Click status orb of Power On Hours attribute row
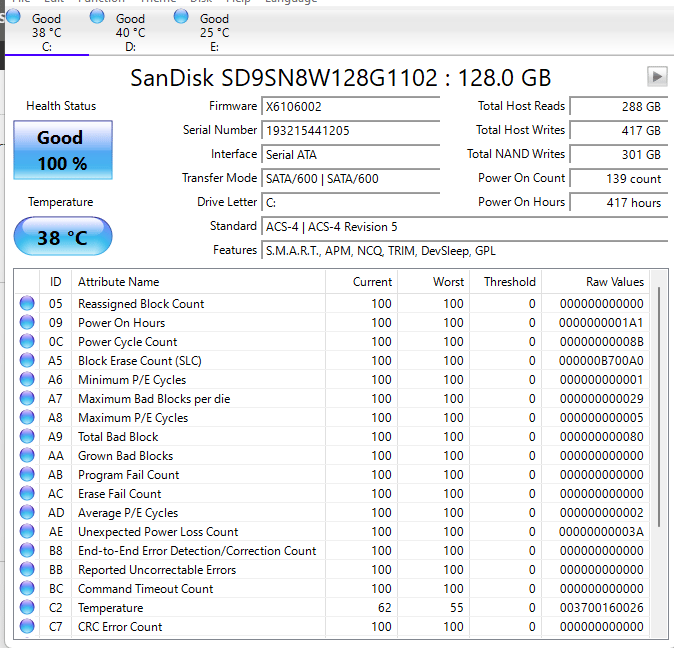Image resolution: width=674 pixels, height=648 pixels. tap(27, 322)
